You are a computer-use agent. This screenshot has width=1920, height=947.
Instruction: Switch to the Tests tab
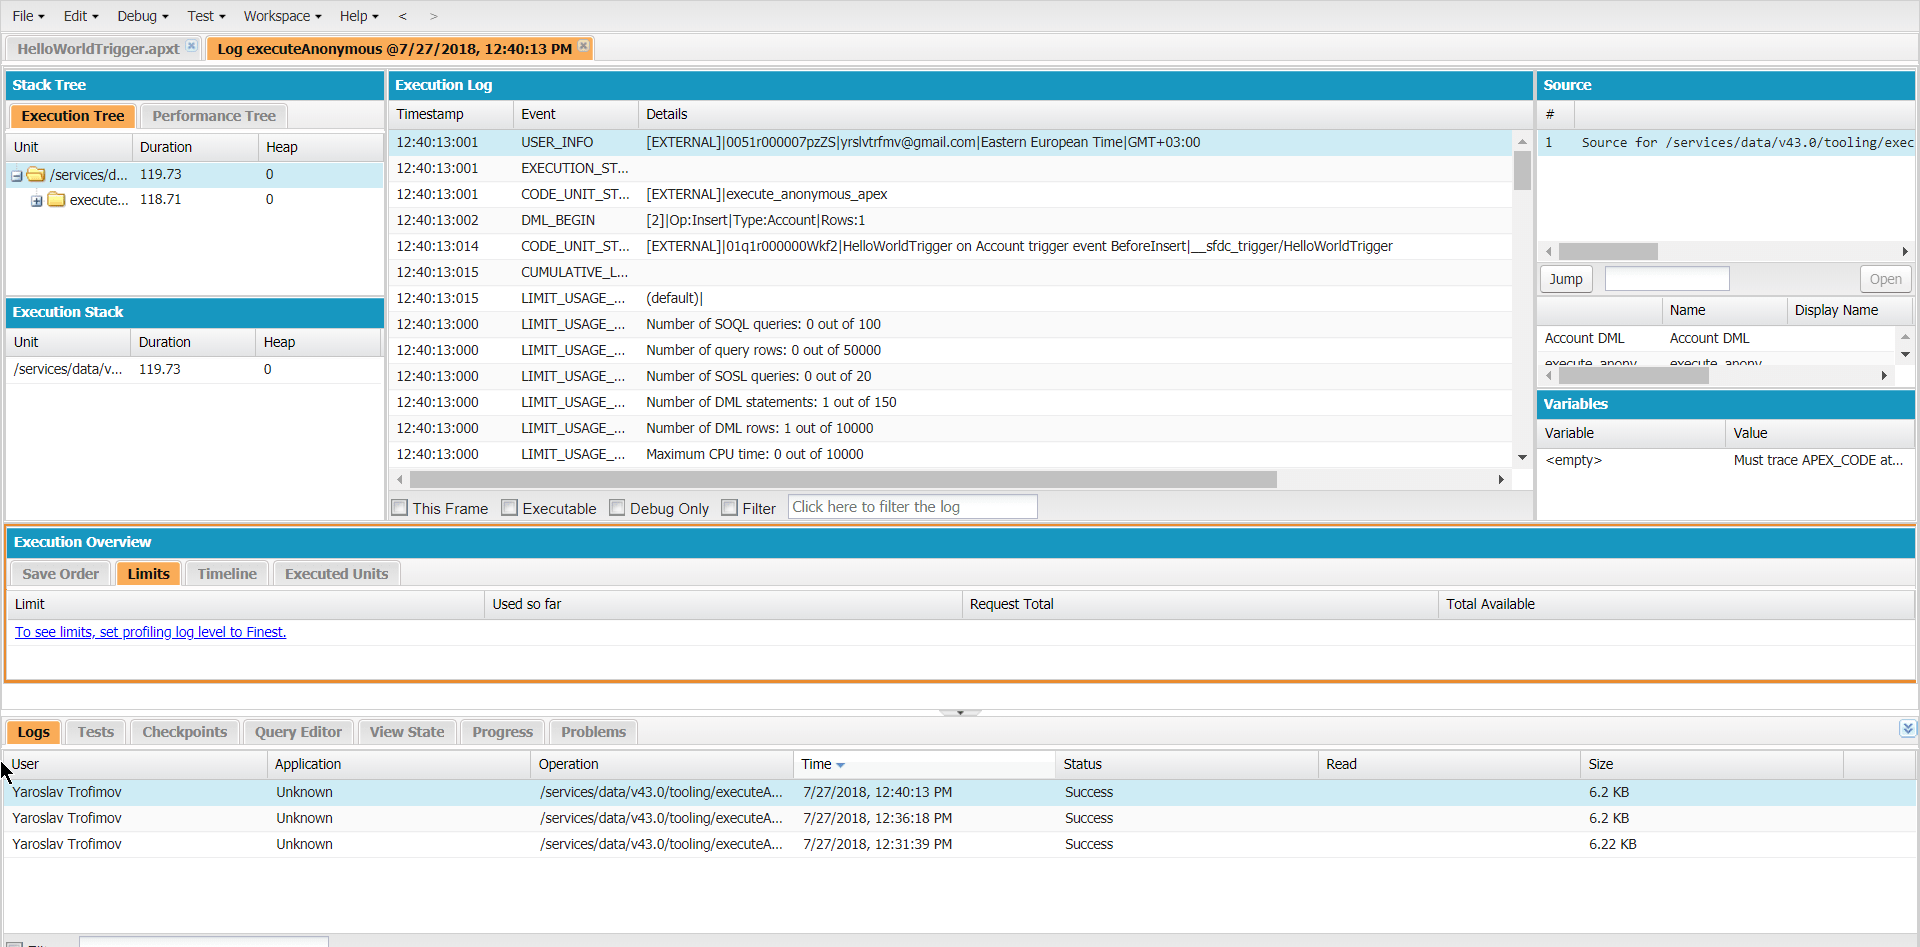(x=96, y=732)
